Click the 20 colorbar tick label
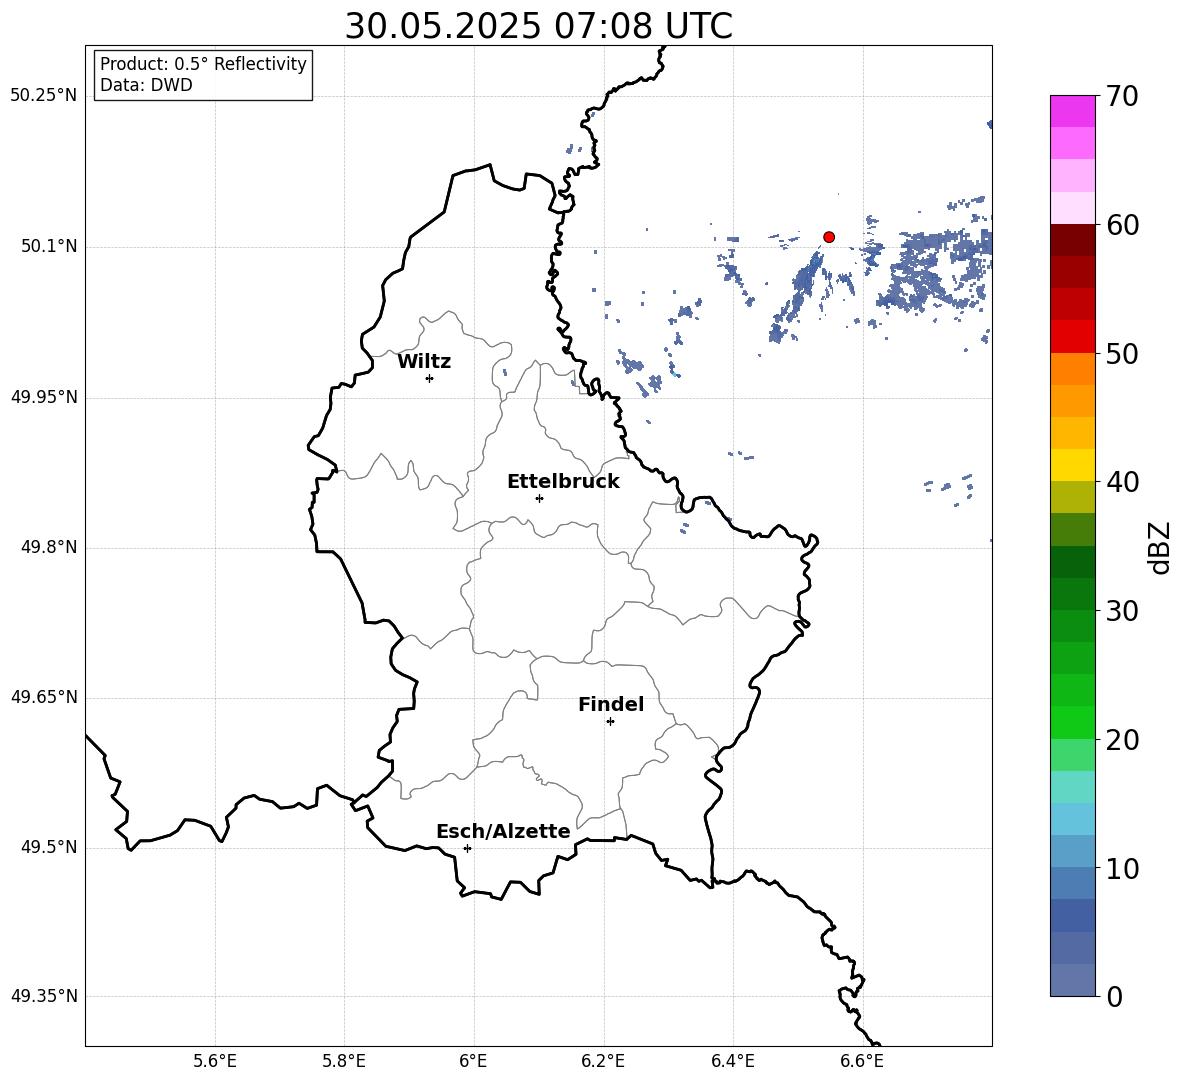This screenshot has width=1184, height=1081. (x=1122, y=739)
